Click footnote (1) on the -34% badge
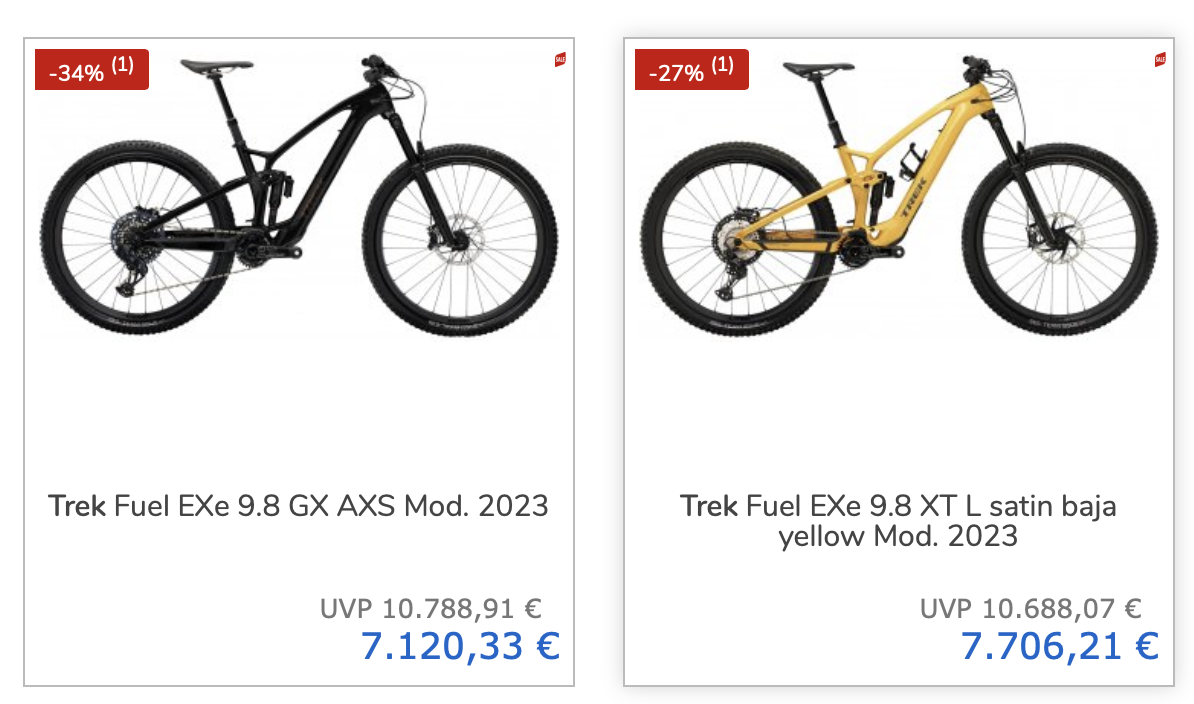The width and height of the screenshot is (1194, 704). (x=122, y=66)
